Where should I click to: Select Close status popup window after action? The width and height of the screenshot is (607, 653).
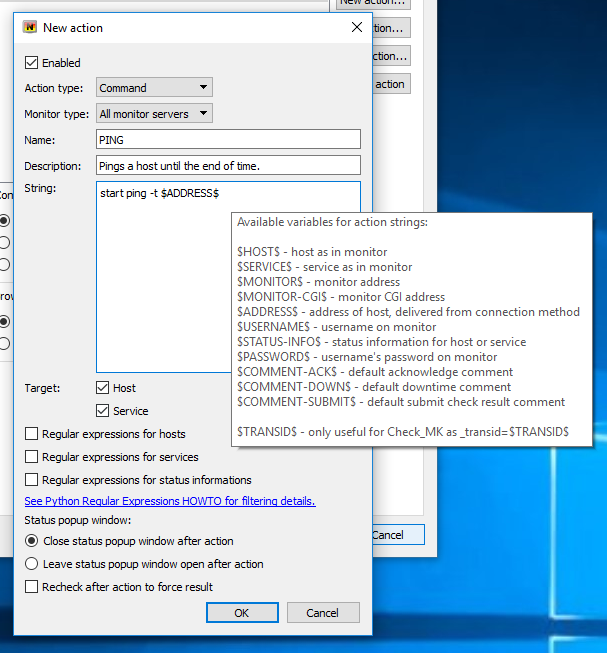tap(32, 541)
